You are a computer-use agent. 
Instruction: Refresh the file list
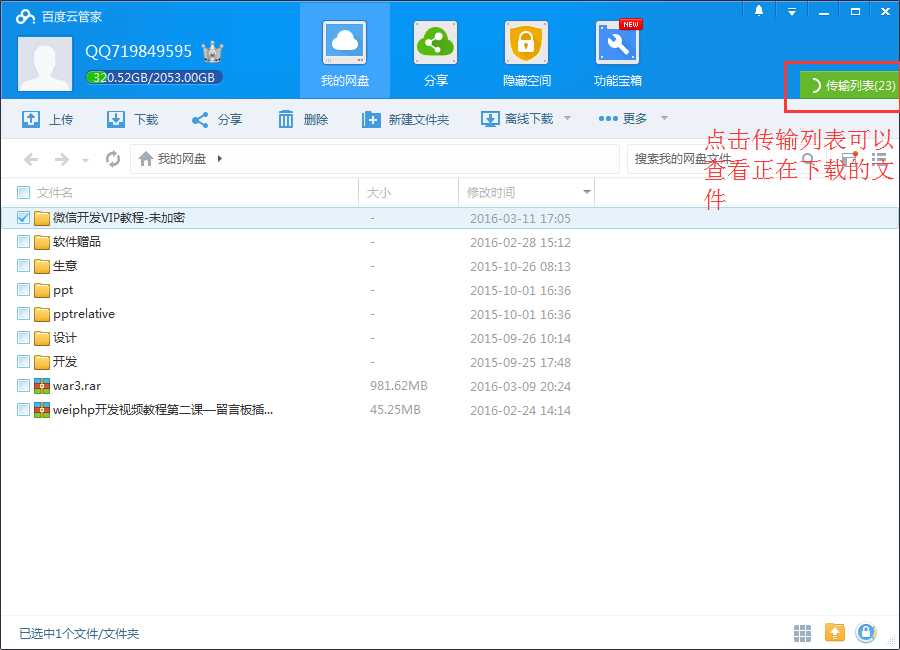click(112, 158)
